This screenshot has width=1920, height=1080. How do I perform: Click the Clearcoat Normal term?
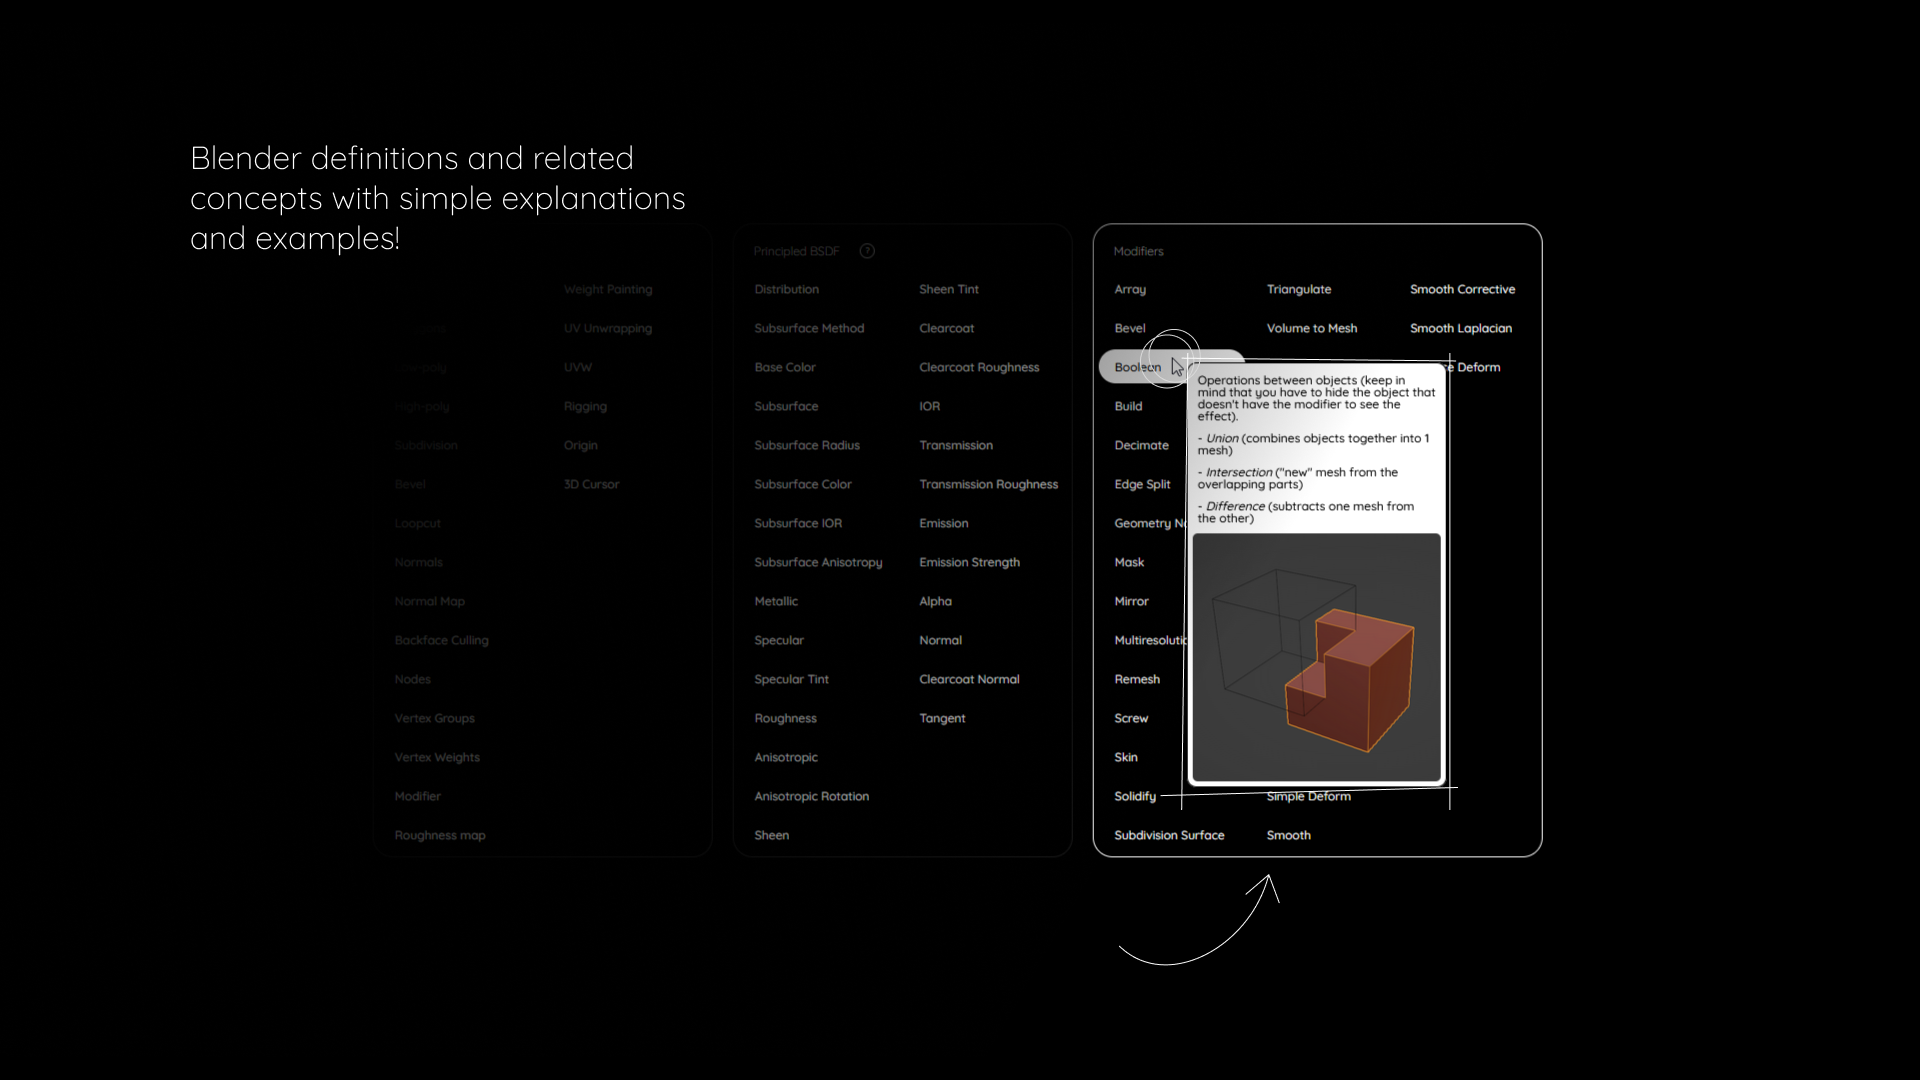click(x=969, y=679)
